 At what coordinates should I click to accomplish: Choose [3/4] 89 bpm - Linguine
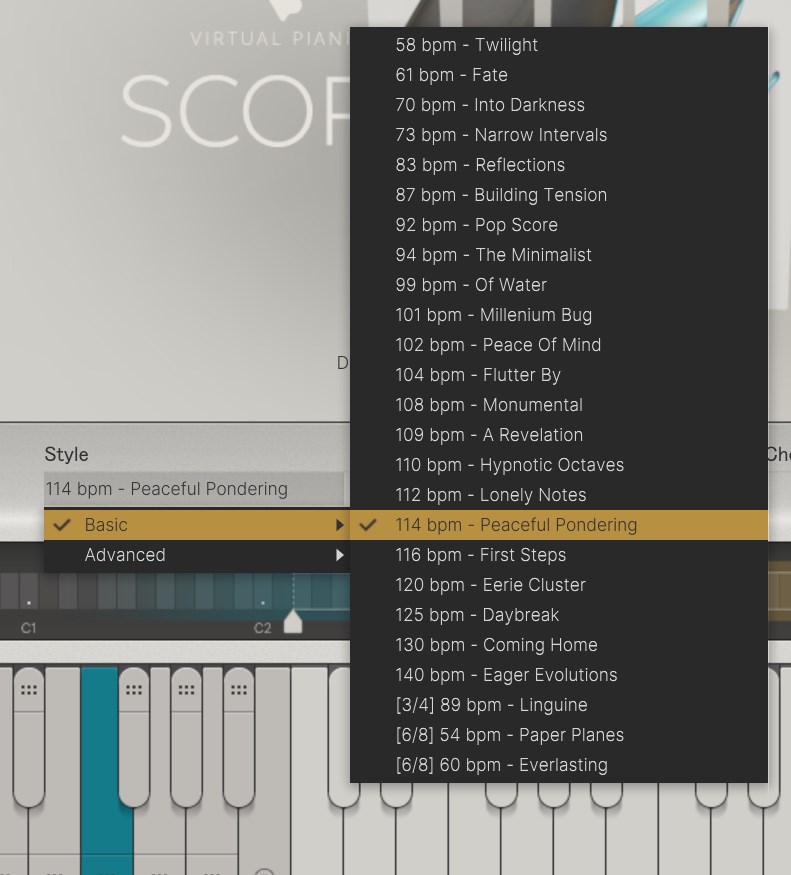[491, 705]
